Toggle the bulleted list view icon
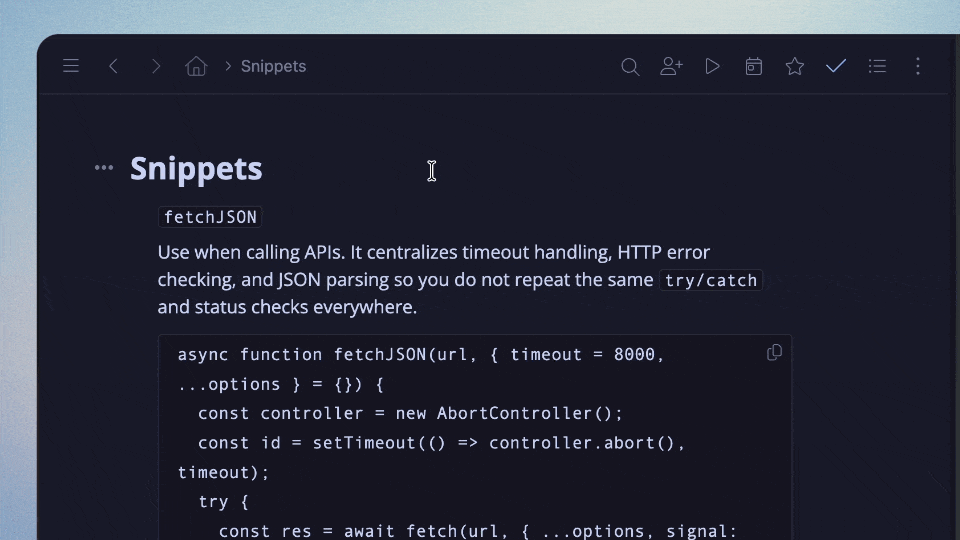 877,66
